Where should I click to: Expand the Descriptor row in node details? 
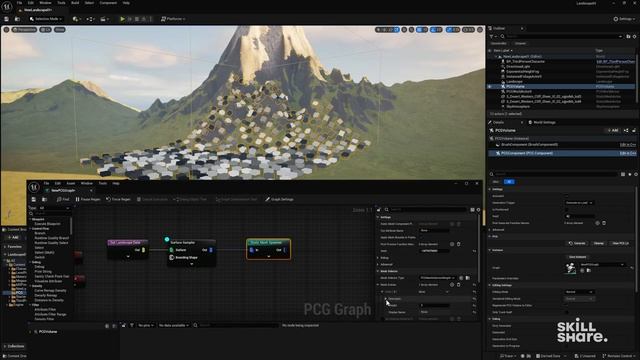click(385, 299)
